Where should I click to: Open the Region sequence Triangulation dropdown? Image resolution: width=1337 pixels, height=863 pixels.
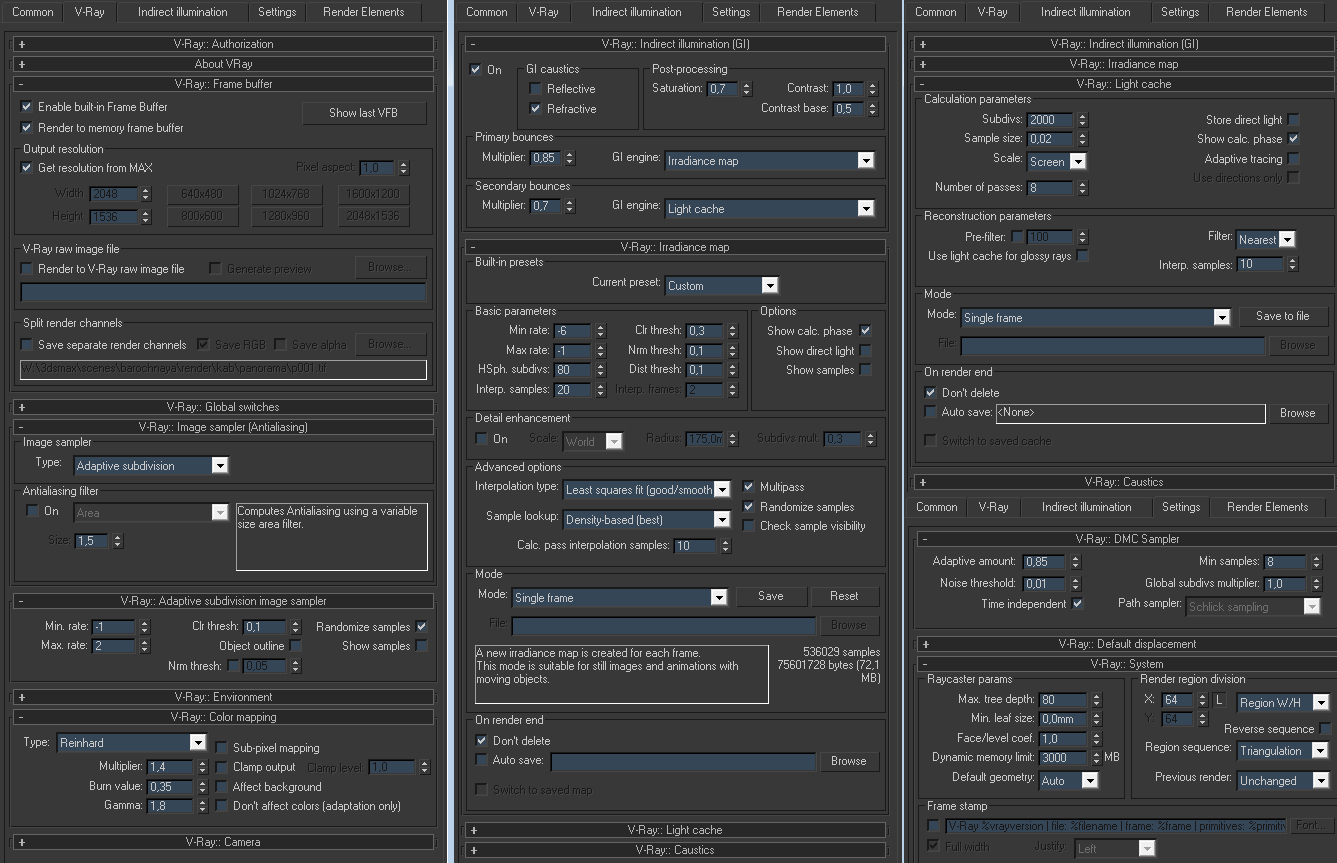click(1283, 751)
